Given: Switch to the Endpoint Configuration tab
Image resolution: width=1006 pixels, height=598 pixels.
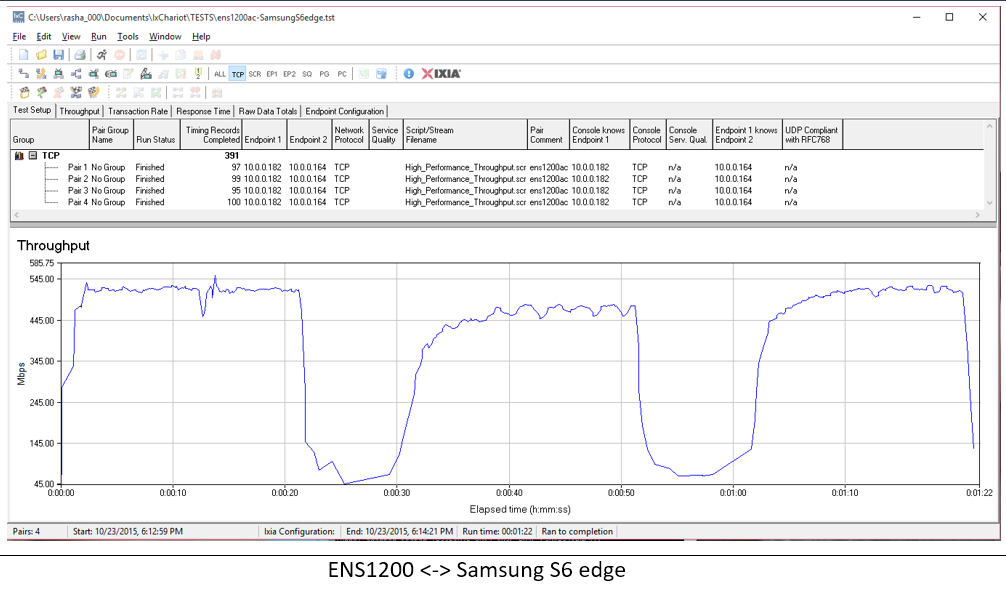Looking at the screenshot, I should pos(345,111).
